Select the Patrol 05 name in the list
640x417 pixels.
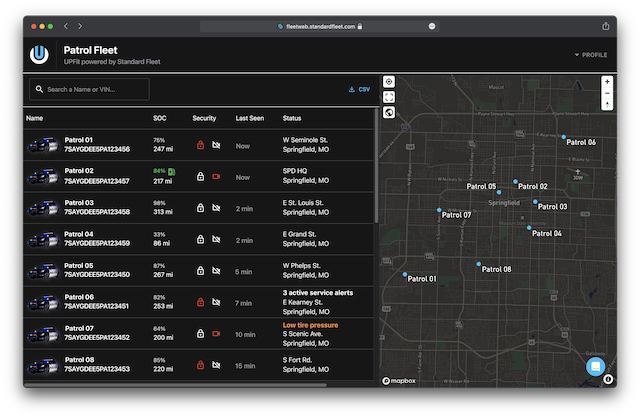(x=79, y=265)
